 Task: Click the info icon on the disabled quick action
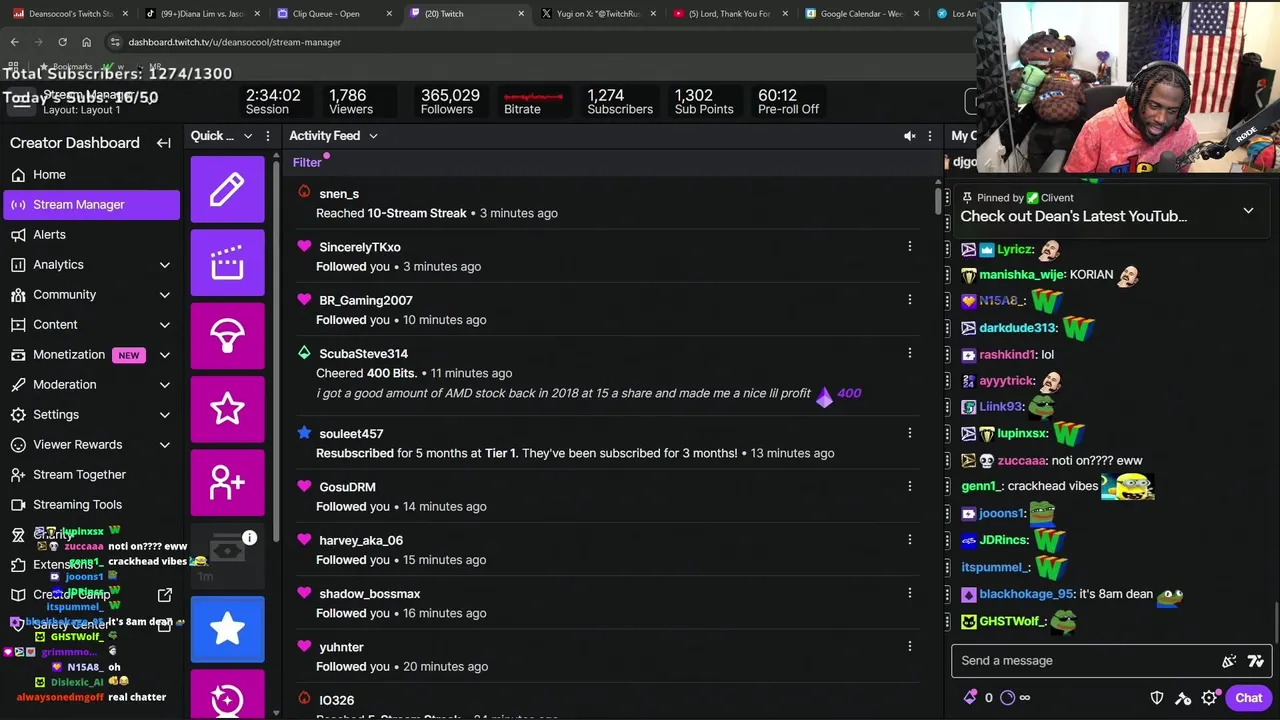[250, 538]
